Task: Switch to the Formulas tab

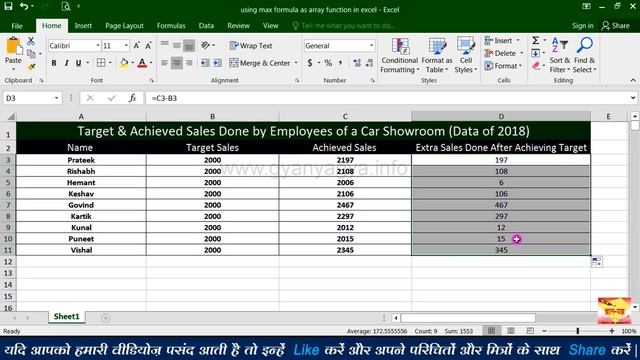Action: [171, 26]
